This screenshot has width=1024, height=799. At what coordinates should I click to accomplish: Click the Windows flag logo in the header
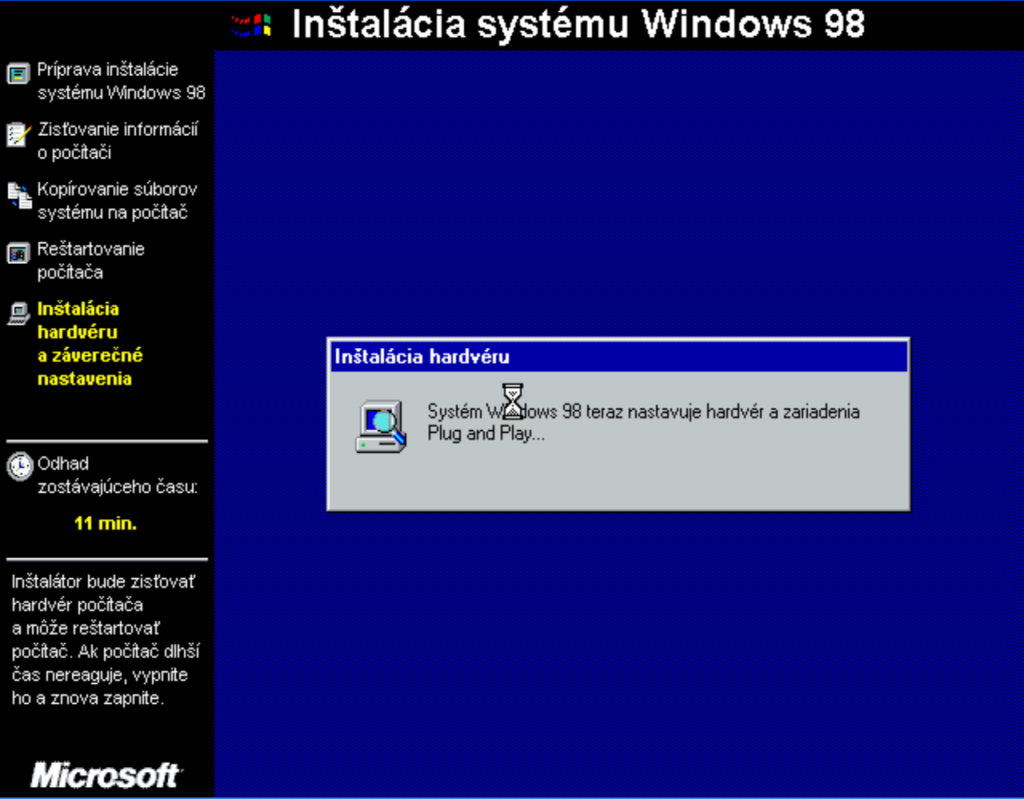[251, 25]
